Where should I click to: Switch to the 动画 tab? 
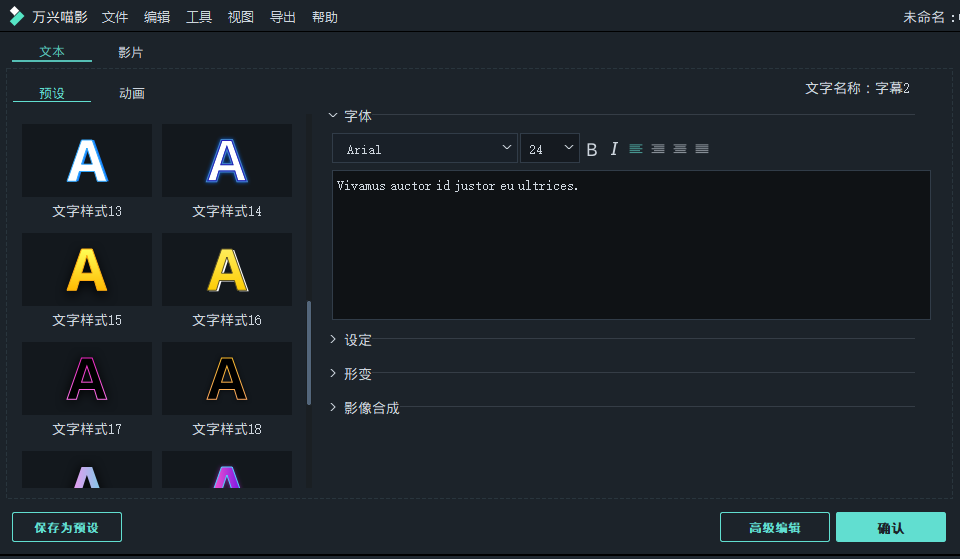pyautogui.click(x=132, y=93)
